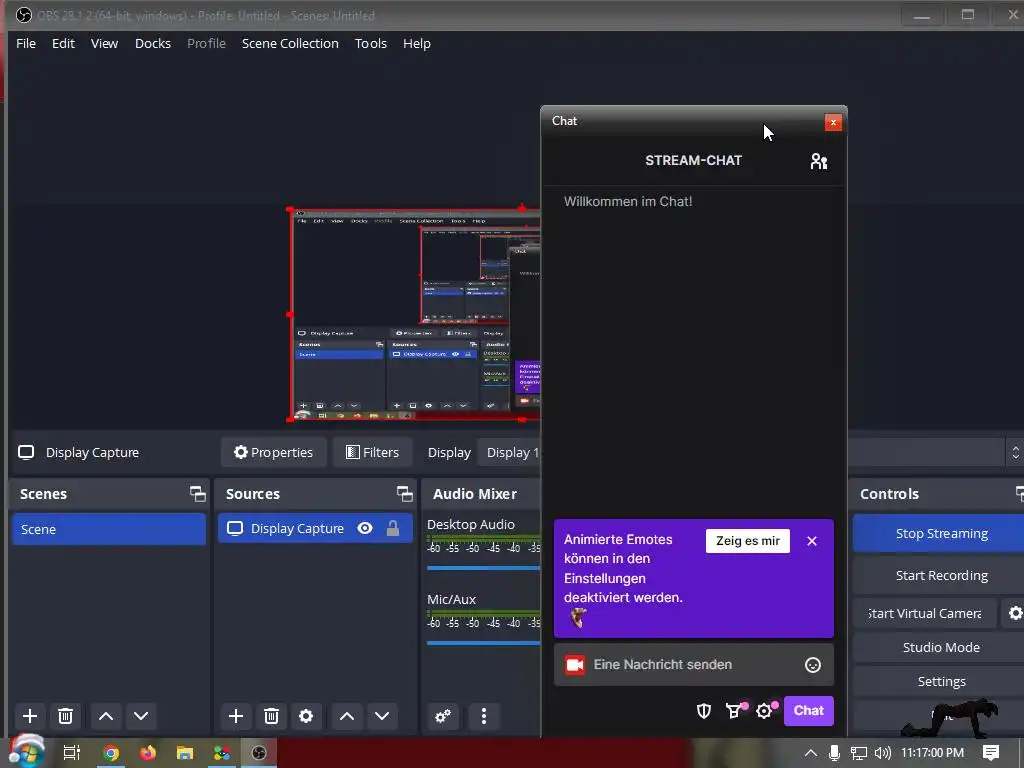Viewport: 1024px width, 768px height.
Task: Move scene down with arrow icon
Action: (x=141, y=716)
